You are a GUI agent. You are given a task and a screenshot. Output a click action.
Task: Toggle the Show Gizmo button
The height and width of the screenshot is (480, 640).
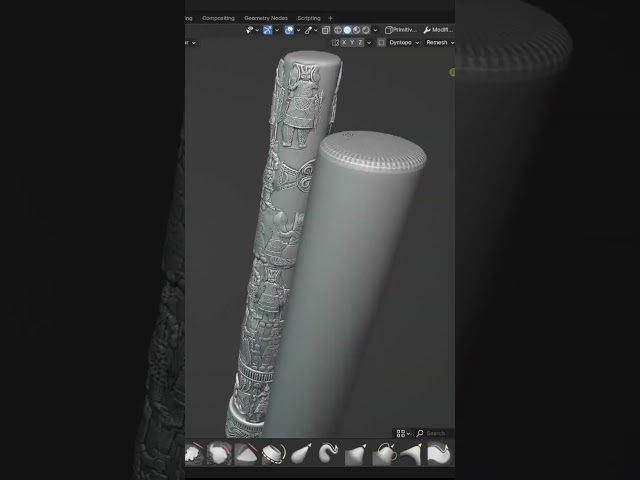267,30
